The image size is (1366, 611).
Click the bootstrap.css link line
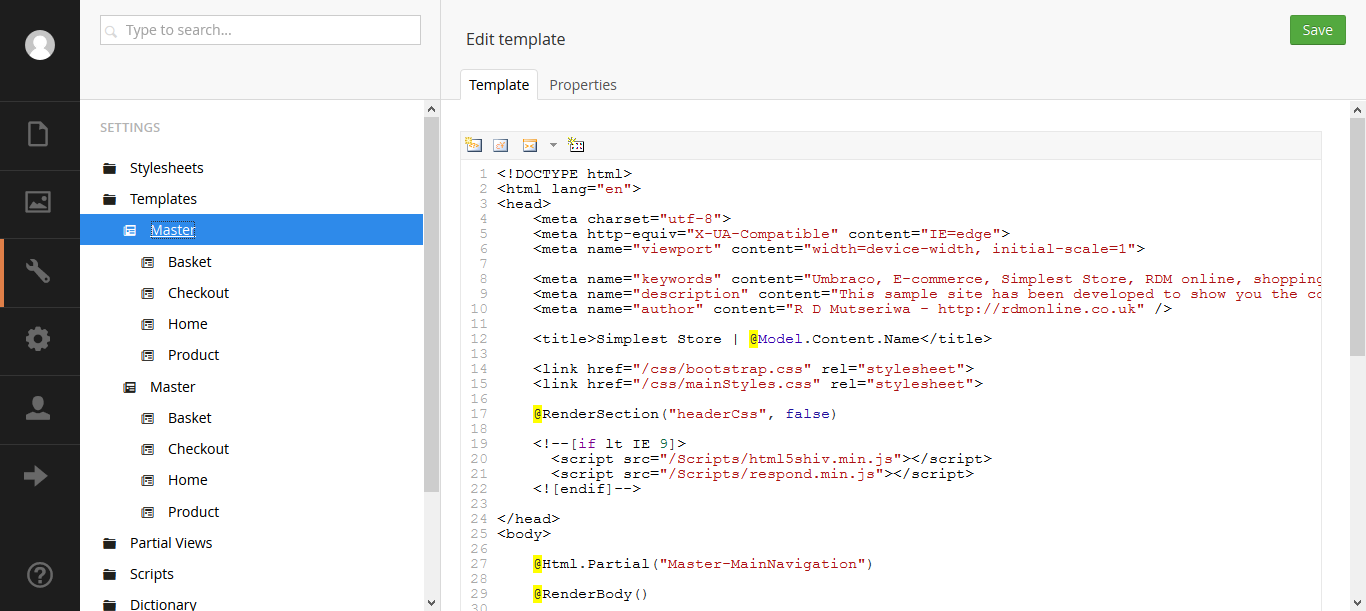tap(753, 369)
